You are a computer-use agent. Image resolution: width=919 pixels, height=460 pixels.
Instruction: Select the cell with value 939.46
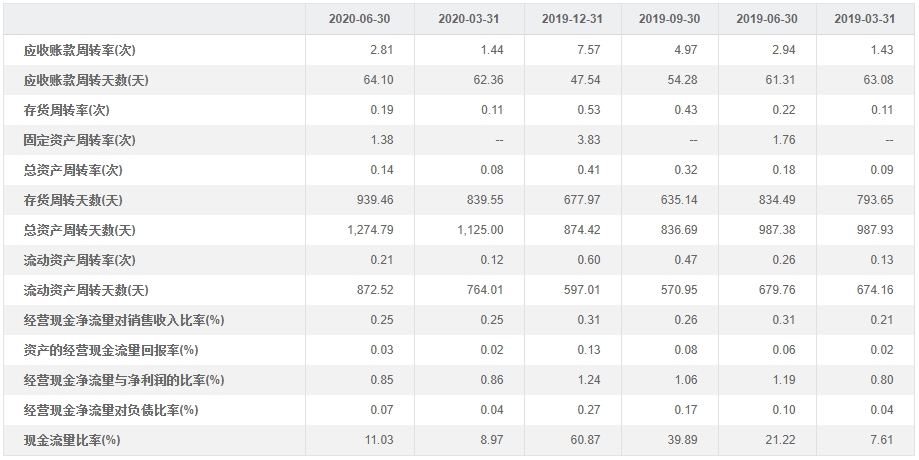tap(375, 200)
